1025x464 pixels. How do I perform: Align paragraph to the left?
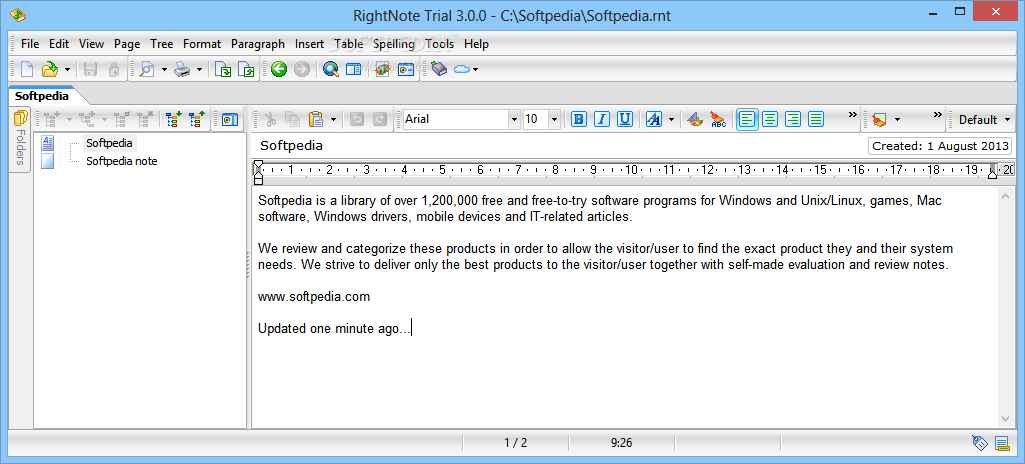pyautogui.click(x=747, y=119)
